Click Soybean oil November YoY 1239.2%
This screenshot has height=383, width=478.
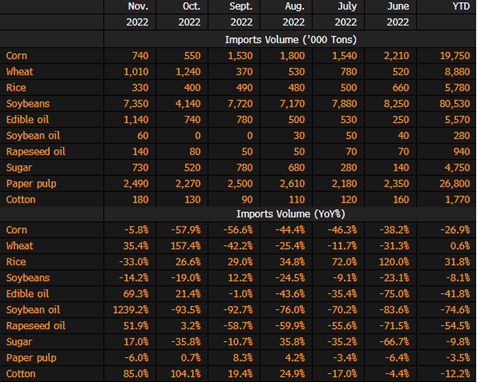tap(131, 310)
